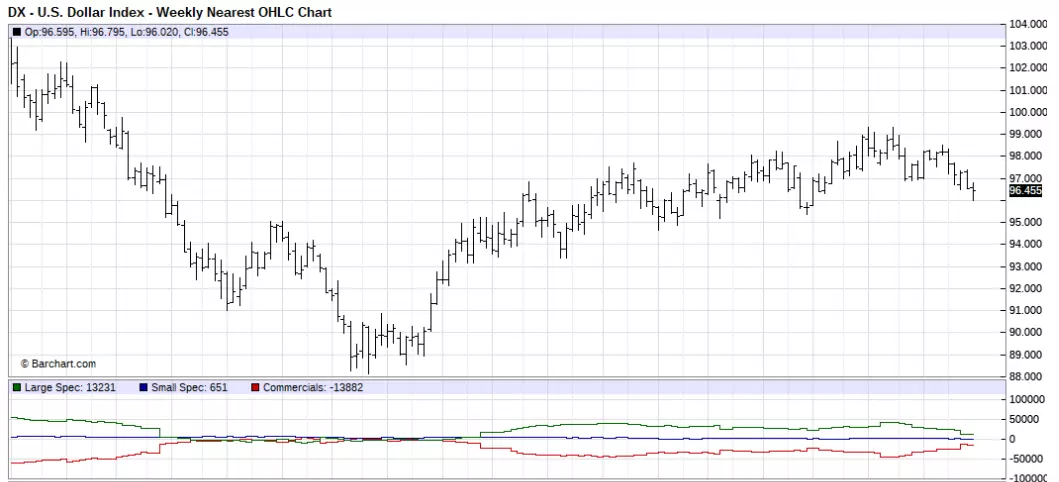Click the -50000 positions axis label
This screenshot has width=1059, height=482.
1027,459
